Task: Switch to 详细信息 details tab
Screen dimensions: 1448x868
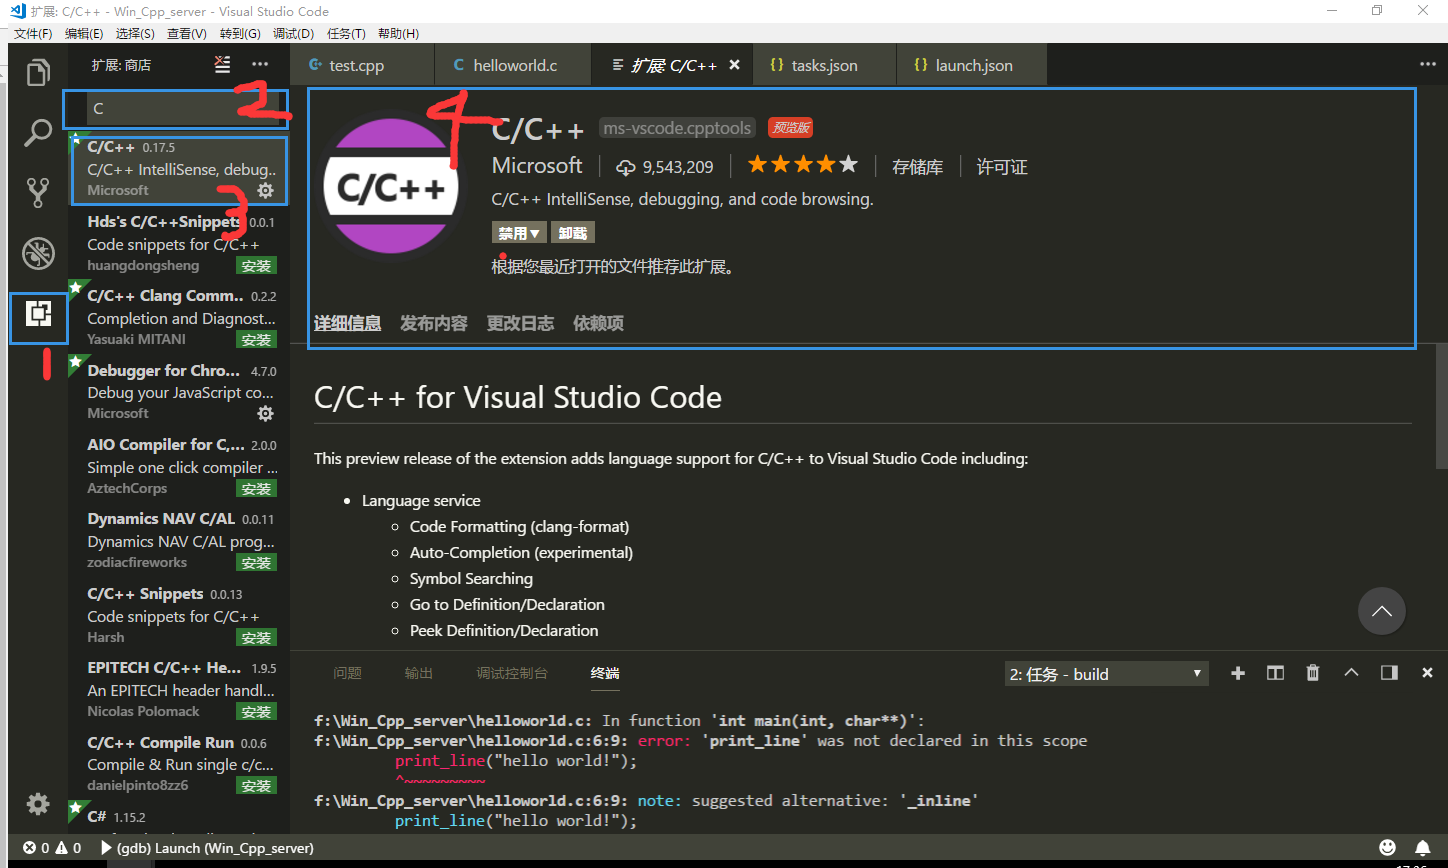Action: 347,323
